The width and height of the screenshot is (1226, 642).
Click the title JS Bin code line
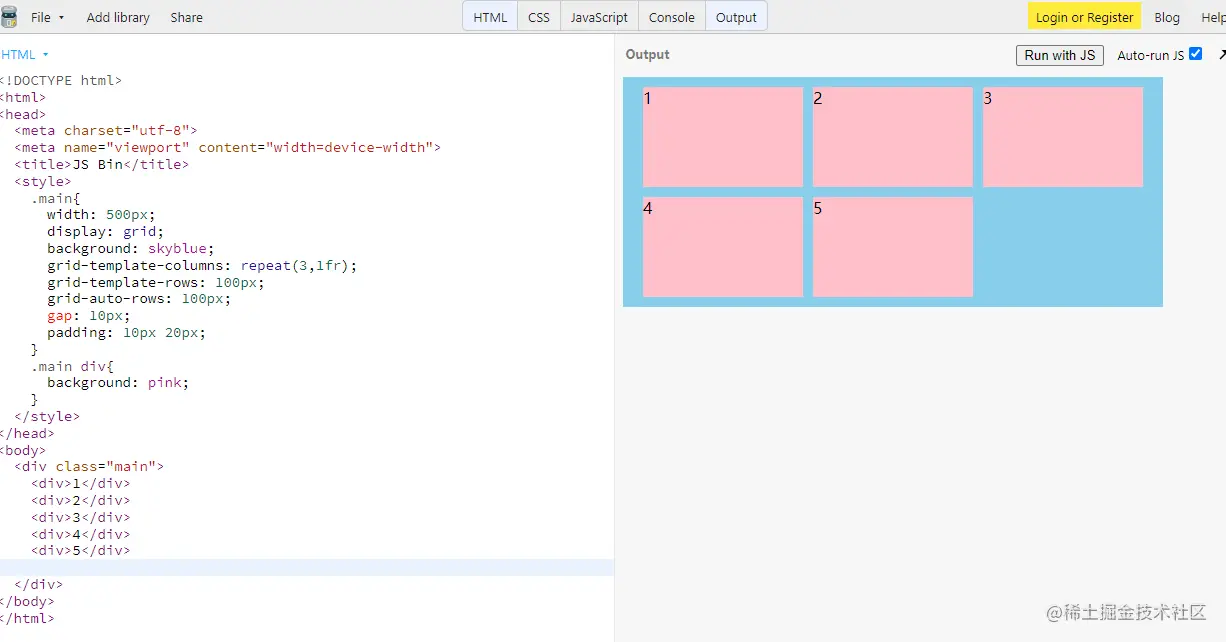click(101, 164)
